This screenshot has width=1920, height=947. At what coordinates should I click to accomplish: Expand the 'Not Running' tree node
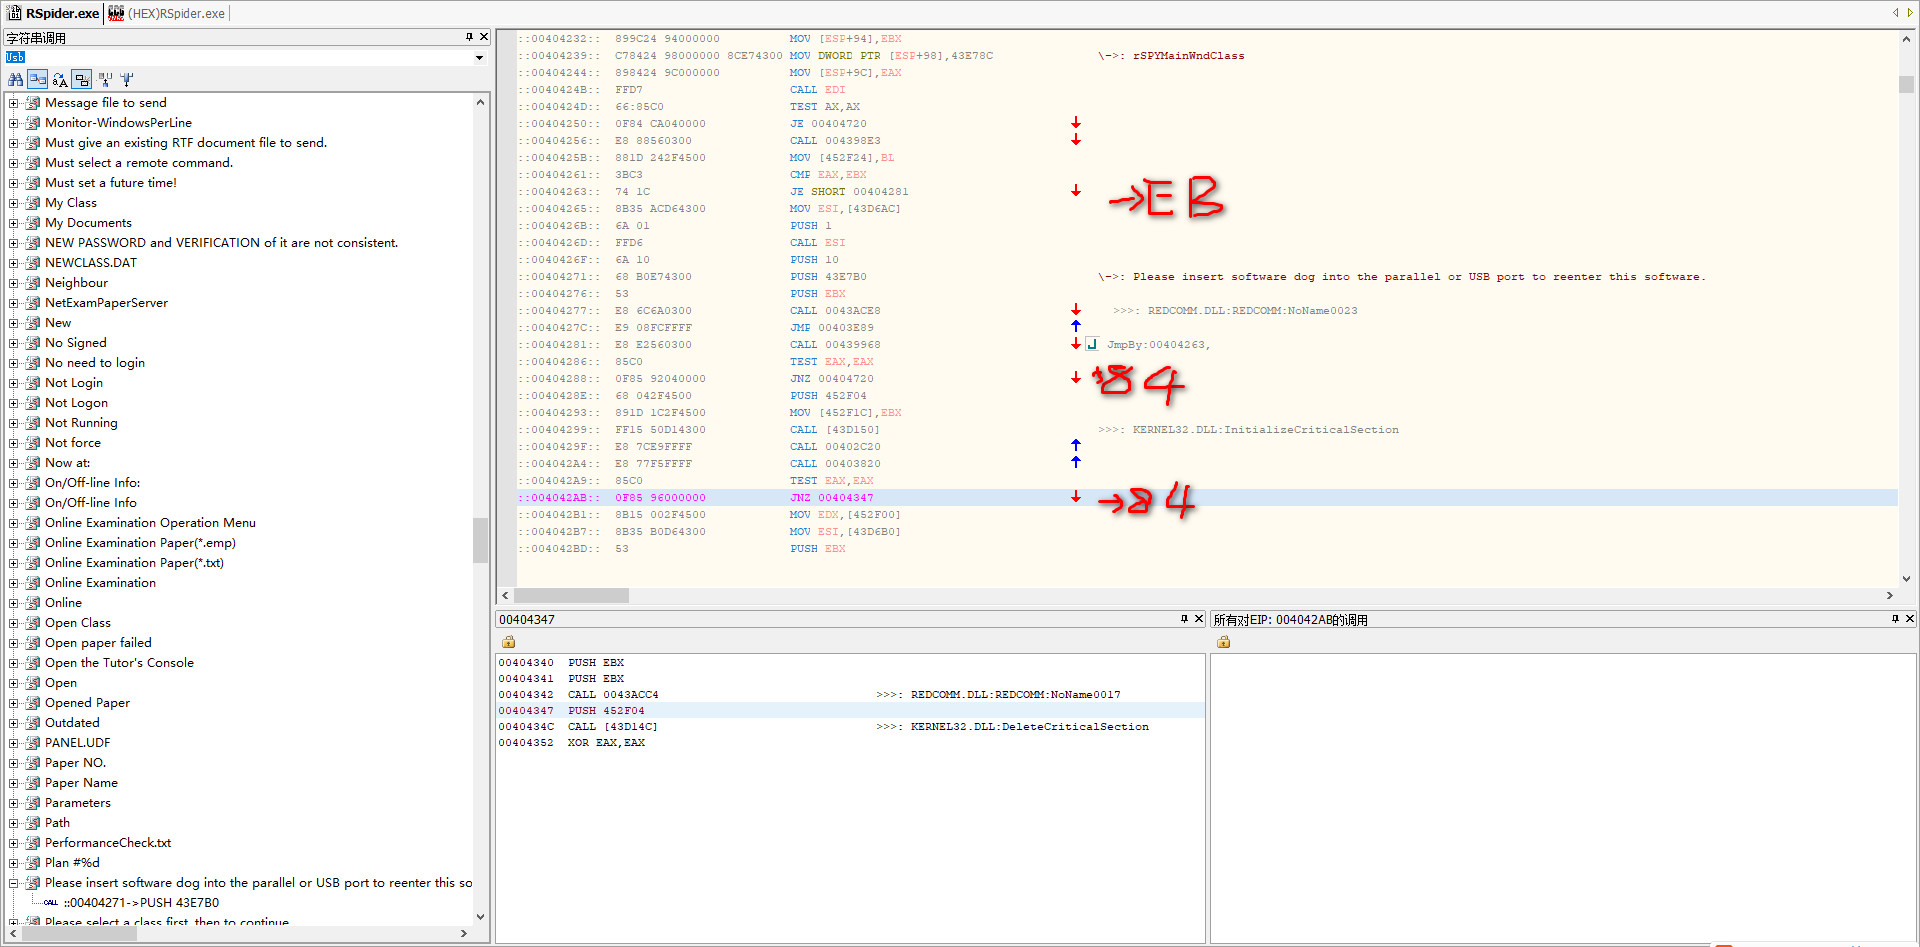(14, 423)
